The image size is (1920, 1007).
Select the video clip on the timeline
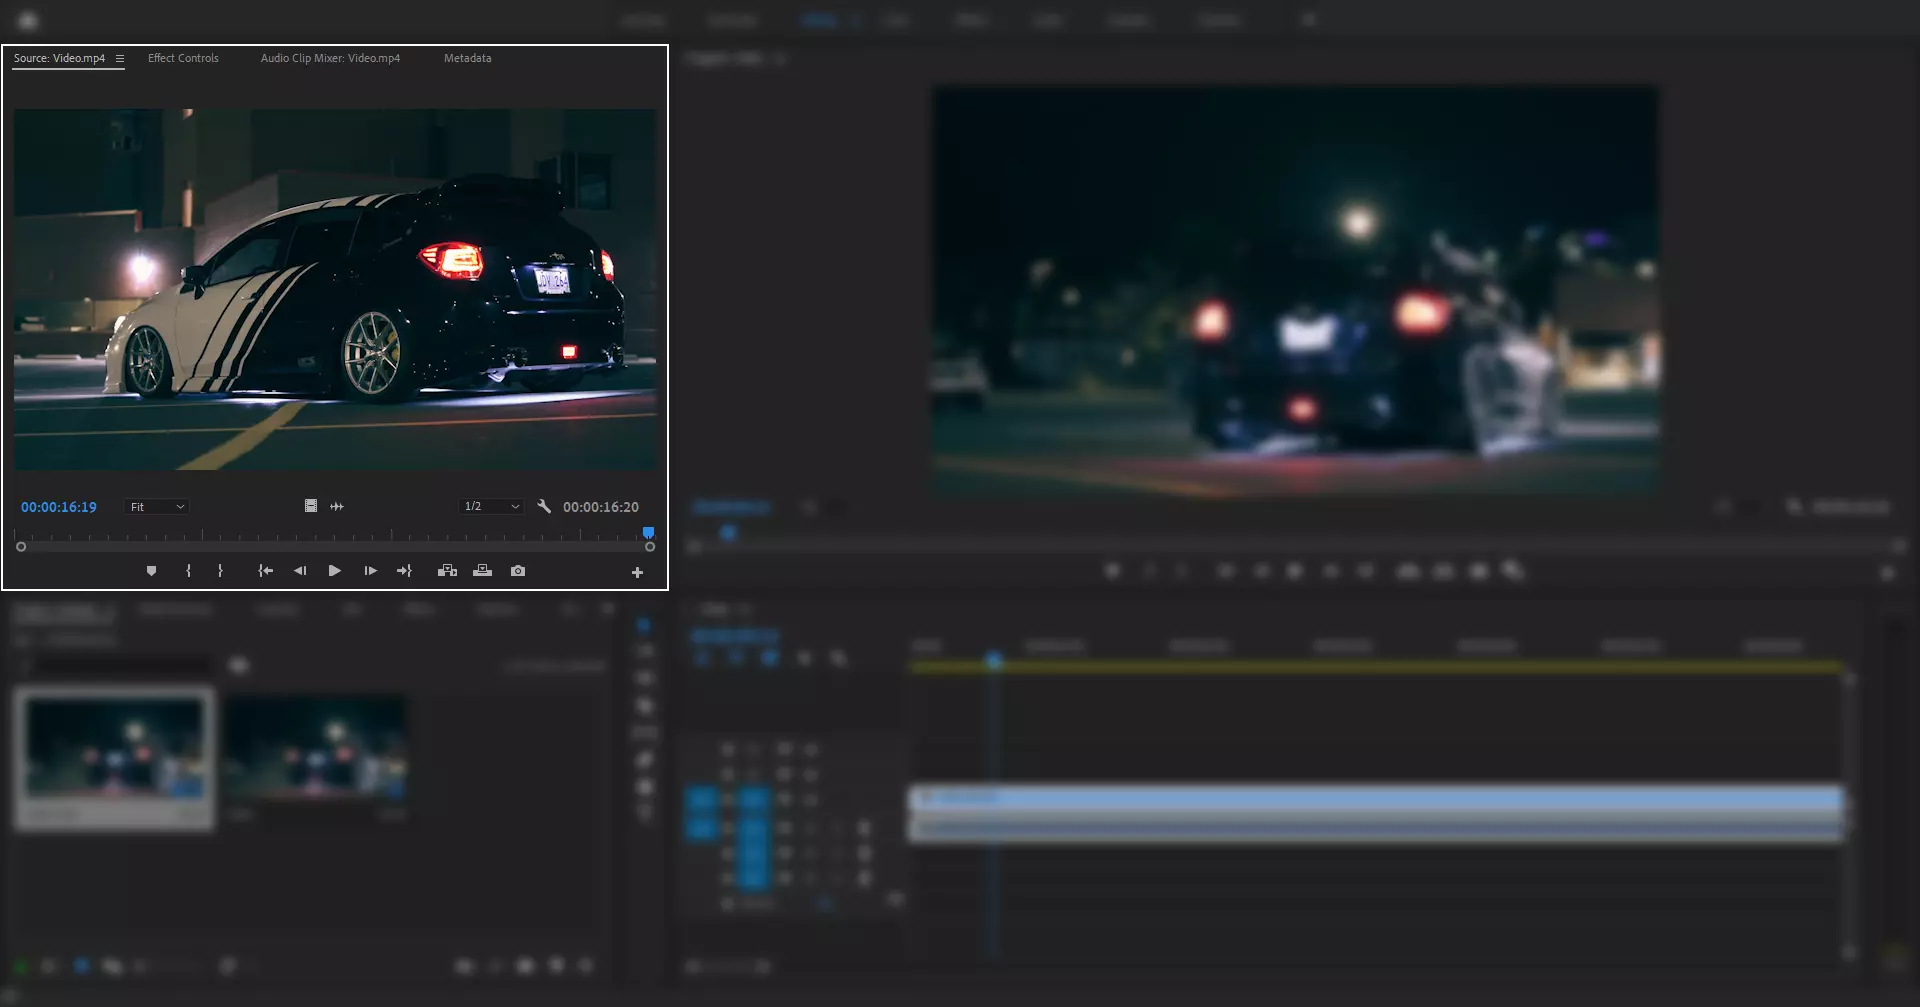(1375, 798)
